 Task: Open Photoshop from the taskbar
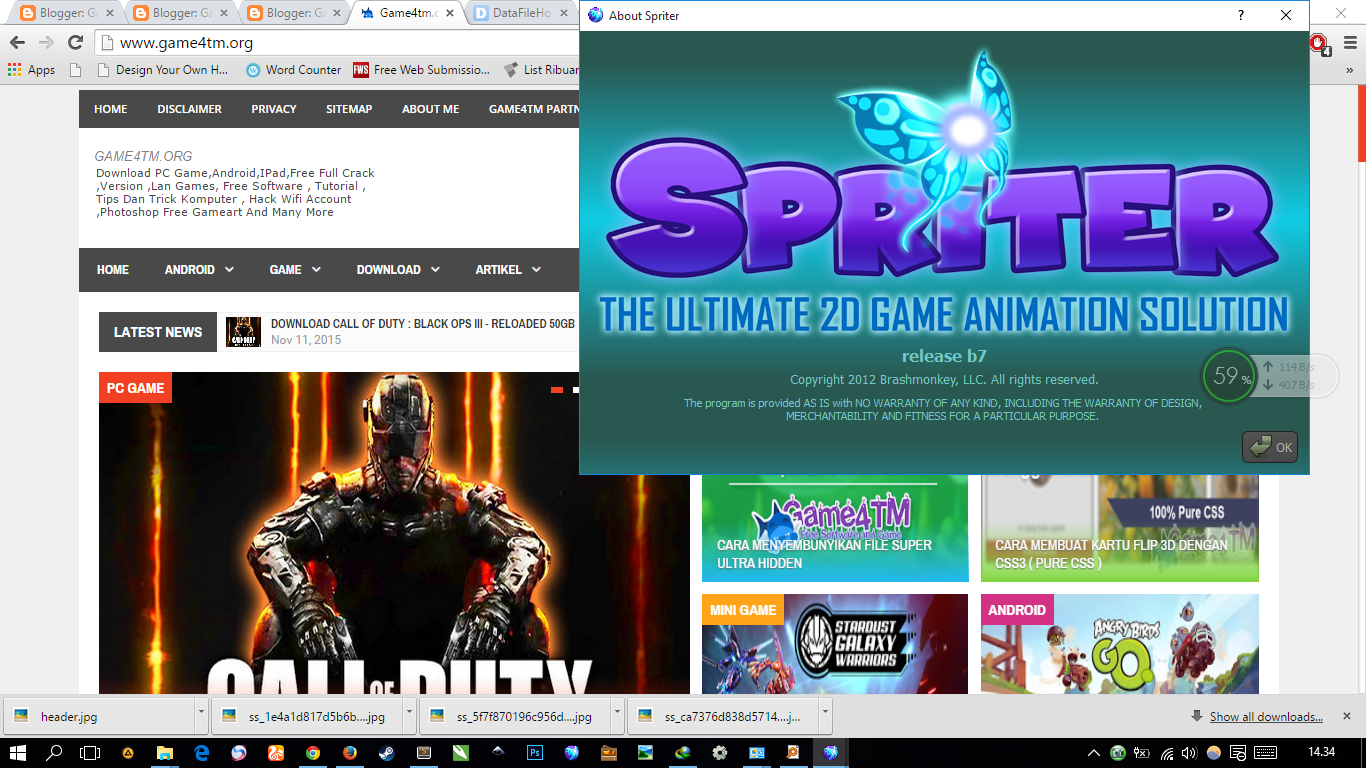[x=533, y=754]
